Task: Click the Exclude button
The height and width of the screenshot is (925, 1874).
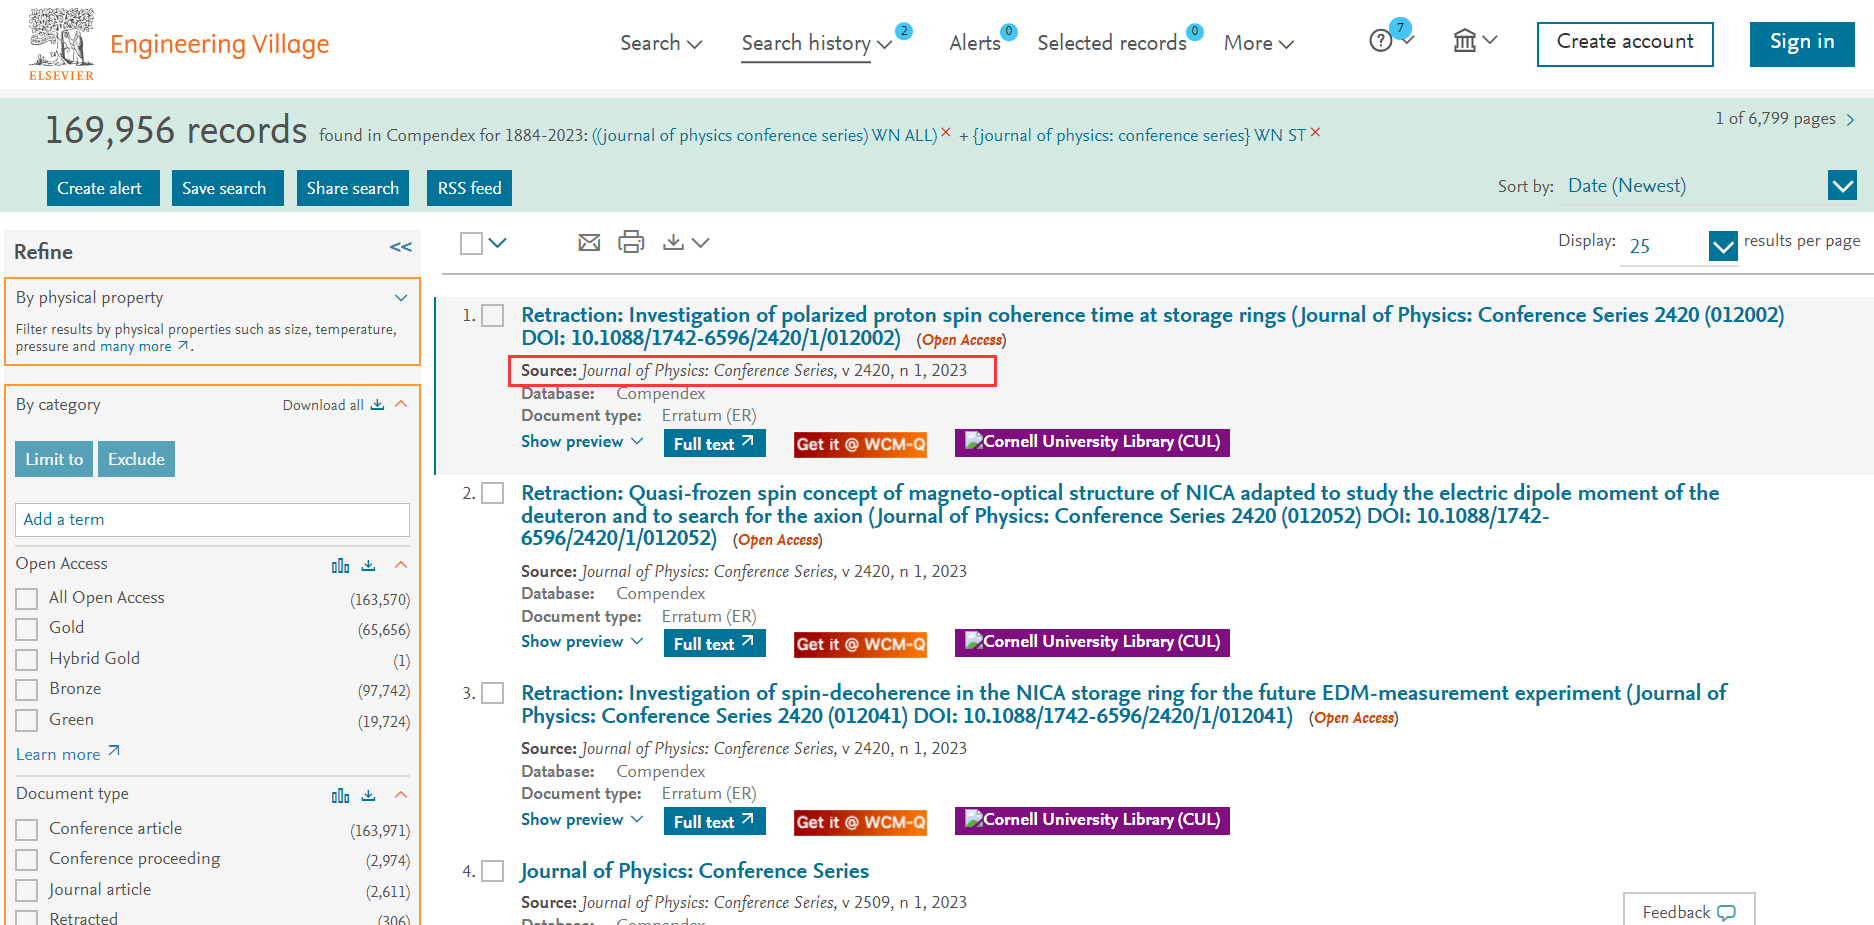Action: (x=136, y=459)
